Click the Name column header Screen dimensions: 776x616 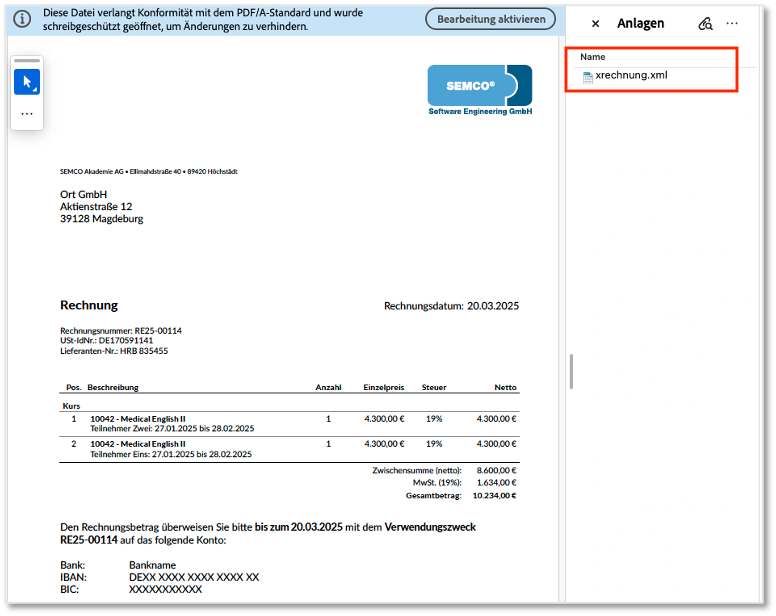pyautogui.click(x=592, y=57)
